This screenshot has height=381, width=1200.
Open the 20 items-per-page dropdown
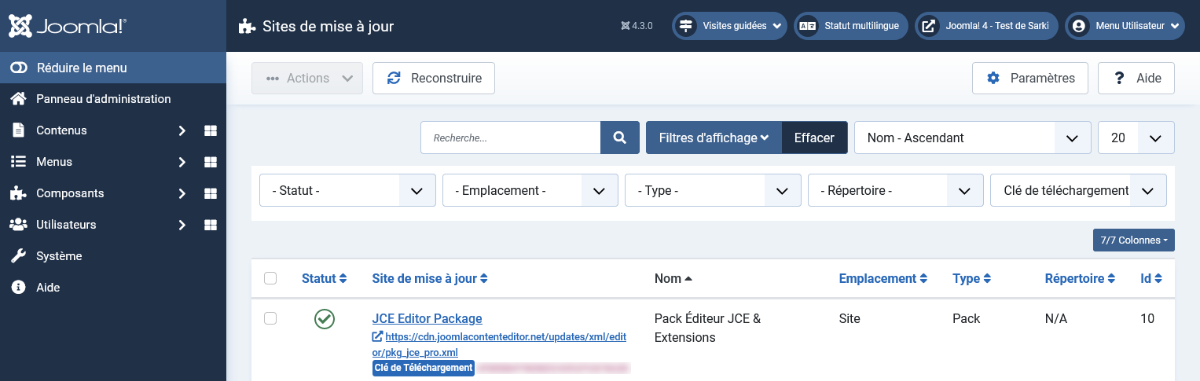coord(1136,138)
